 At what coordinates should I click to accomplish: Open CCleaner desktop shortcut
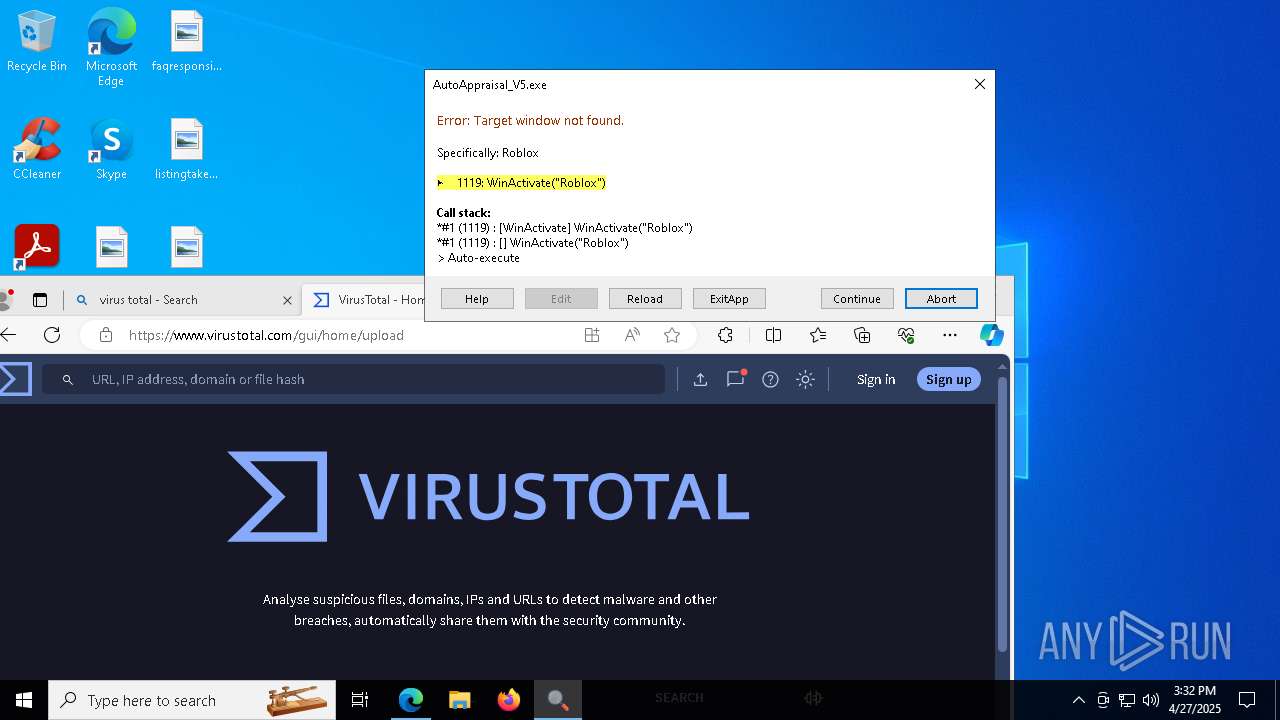click(x=37, y=150)
